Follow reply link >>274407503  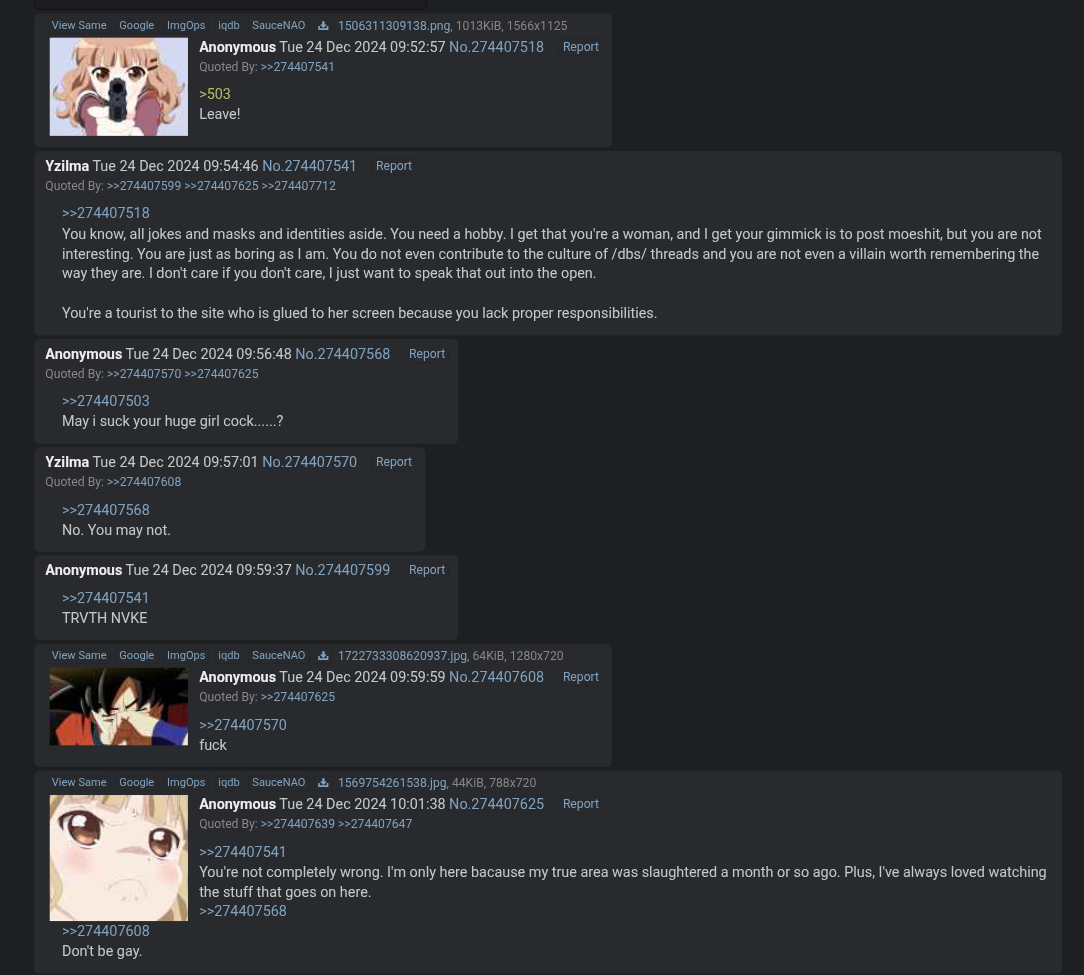(106, 401)
